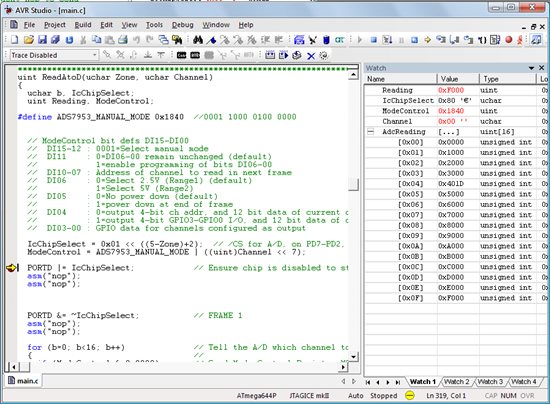Select the Watch 1 tab

[423, 382]
